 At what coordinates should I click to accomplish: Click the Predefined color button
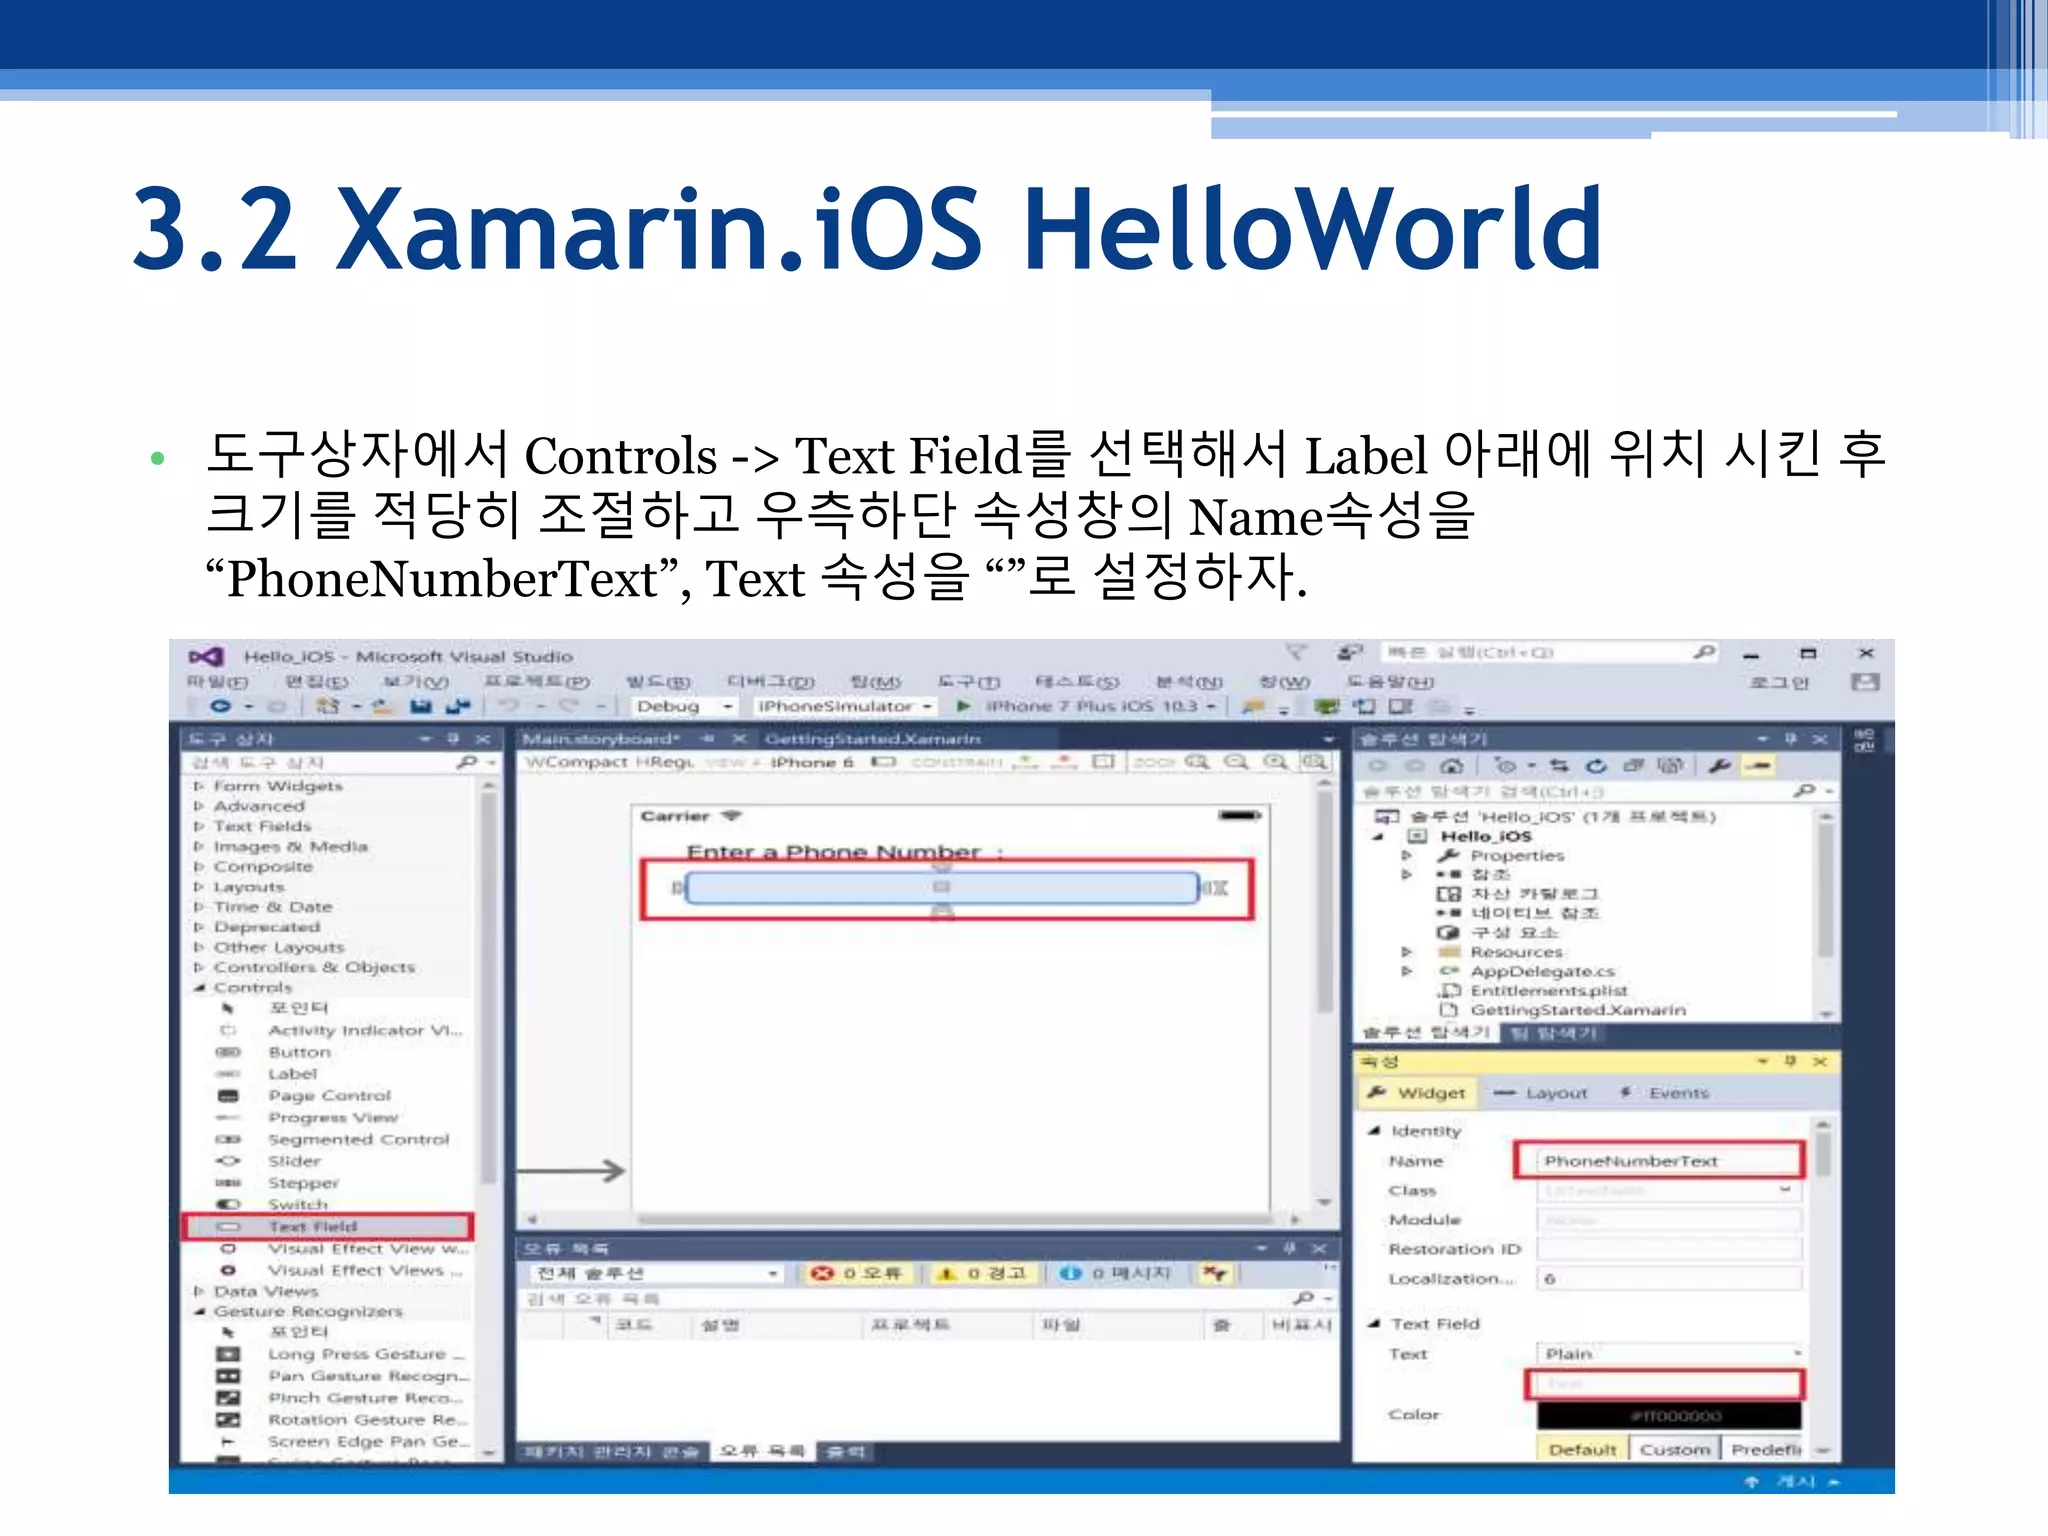coord(1764,1450)
